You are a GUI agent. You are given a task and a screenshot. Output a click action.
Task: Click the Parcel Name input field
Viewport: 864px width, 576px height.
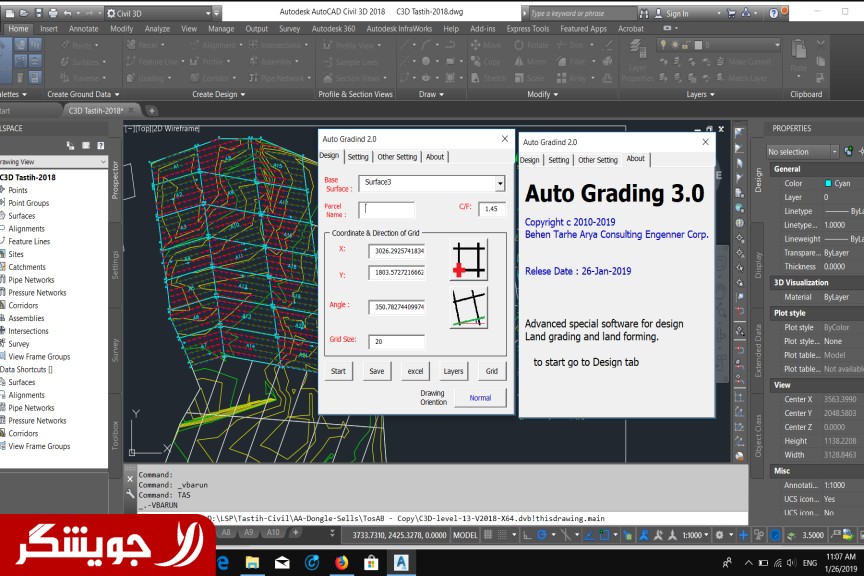[x=386, y=210]
